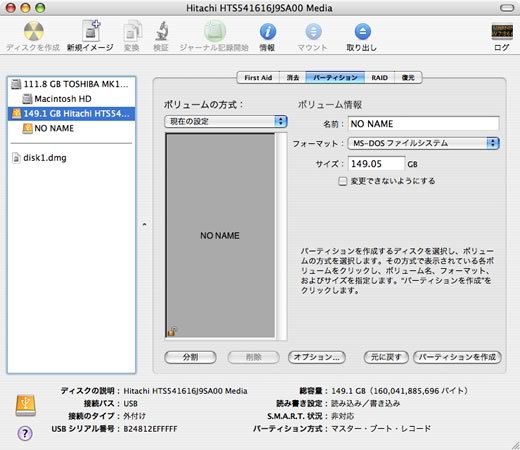Click the partition map vertical scrollbar
Image resolution: width=520 pixels, height=450 pixels.
coord(282,235)
